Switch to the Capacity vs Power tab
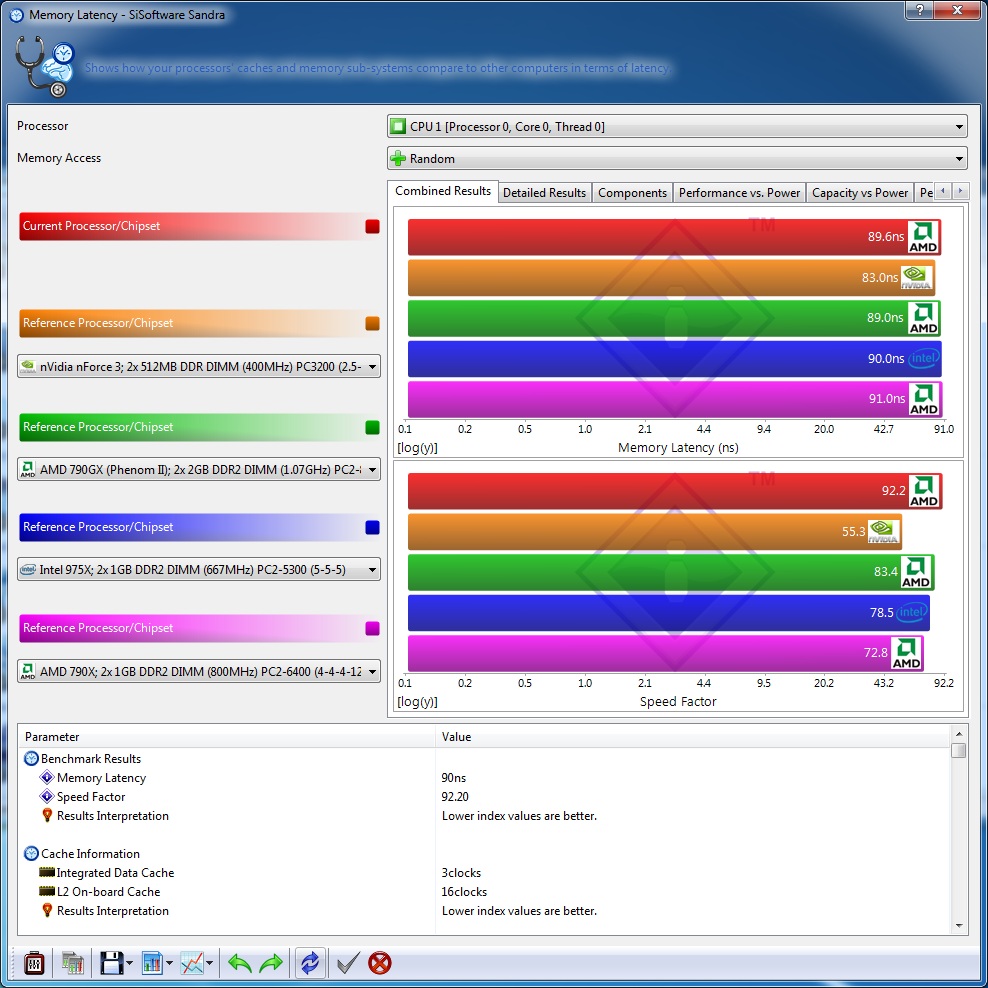The height and width of the screenshot is (988, 988). point(859,193)
